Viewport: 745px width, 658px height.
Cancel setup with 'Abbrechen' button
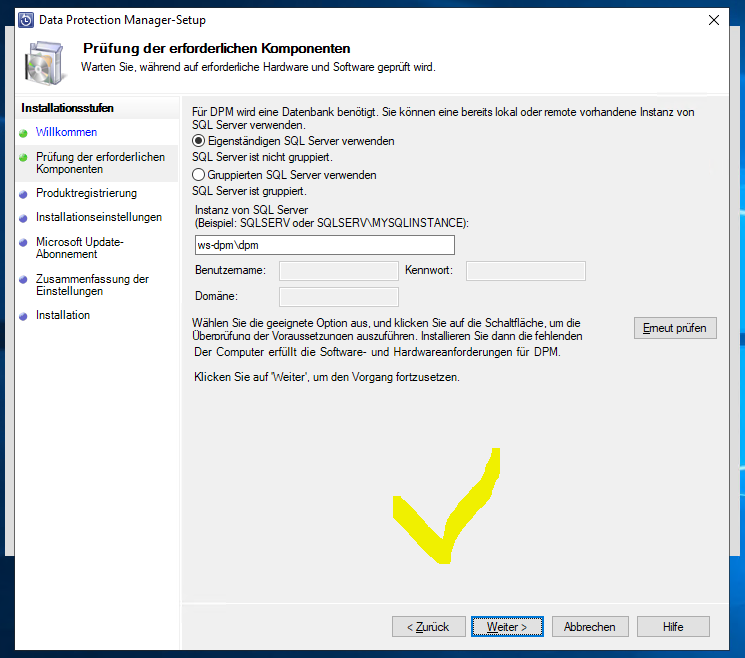tap(590, 627)
